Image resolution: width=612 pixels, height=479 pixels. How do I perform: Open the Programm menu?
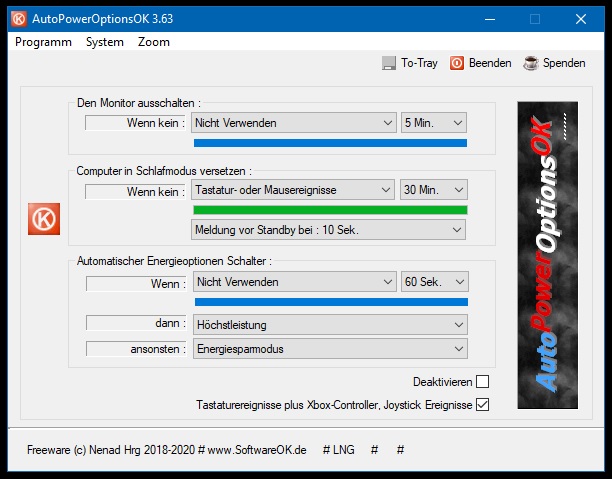coord(43,42)
